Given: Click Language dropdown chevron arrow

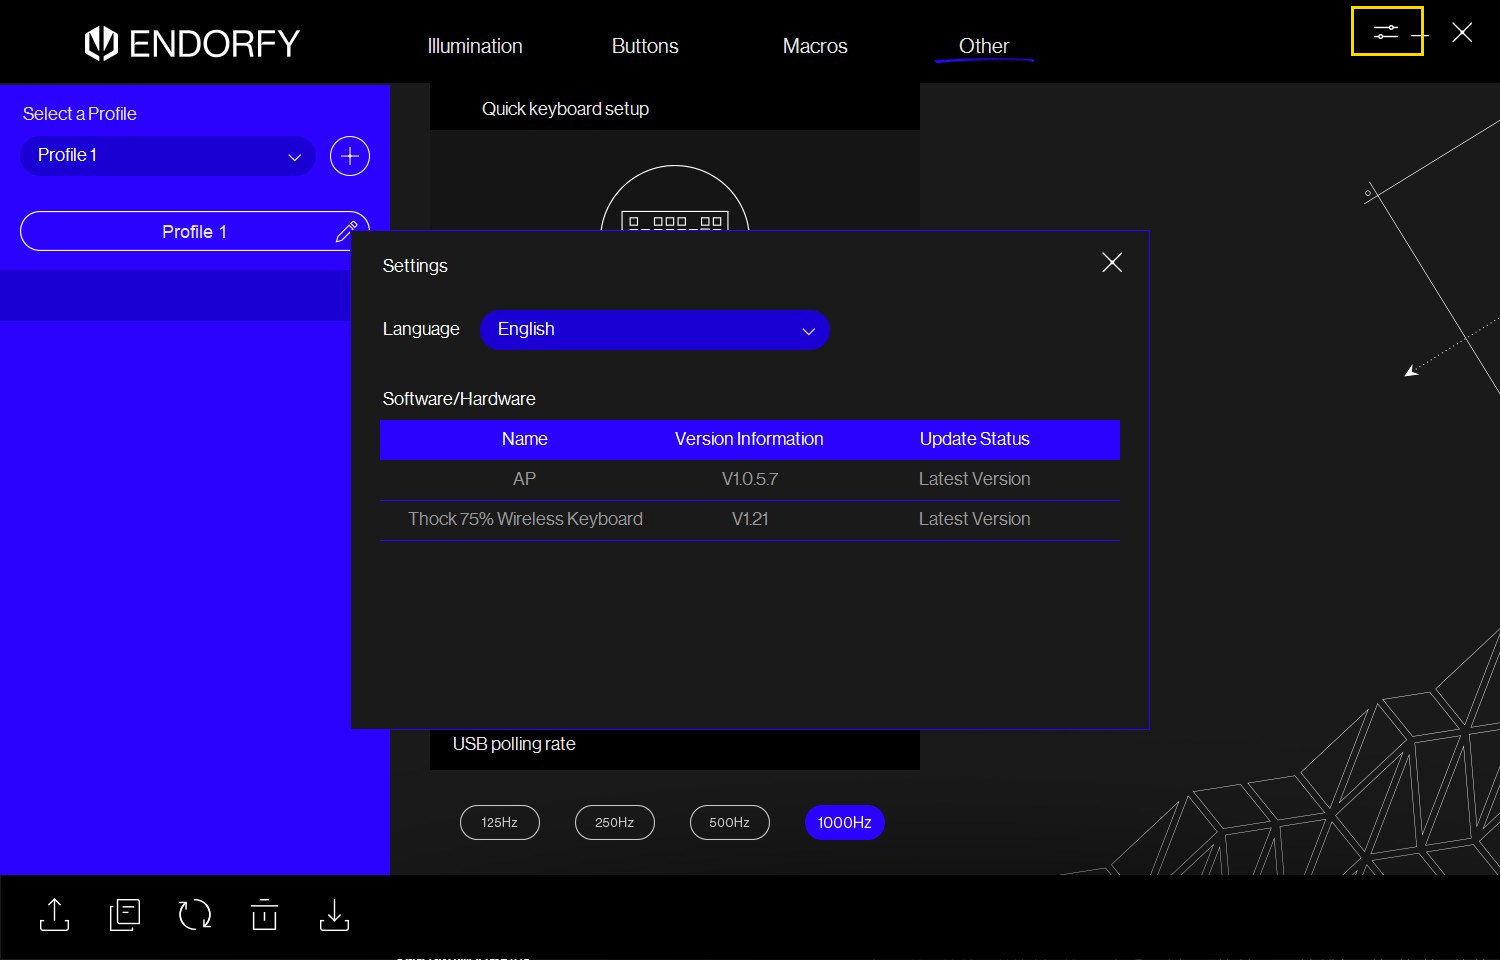Looking at the screenshot, I should pos(808,331).
